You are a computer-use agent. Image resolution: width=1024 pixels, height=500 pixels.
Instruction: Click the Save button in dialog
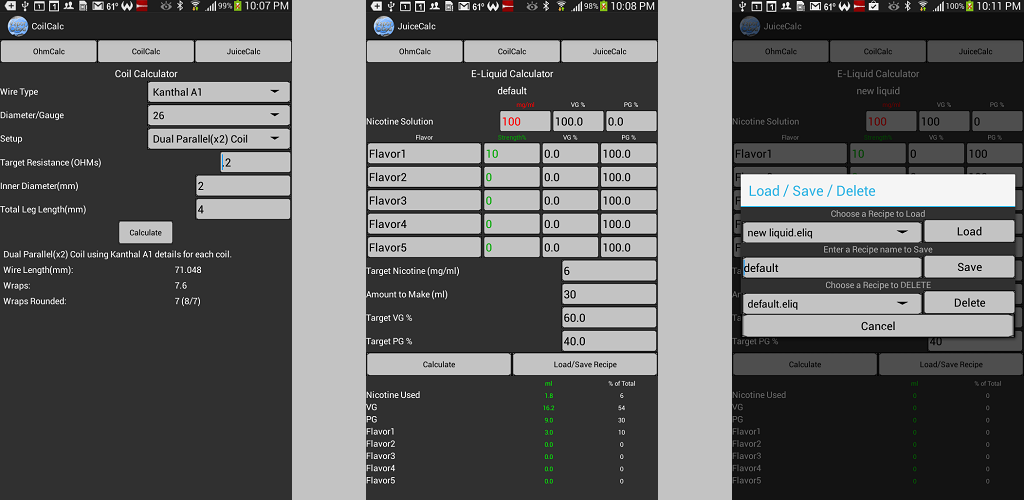(x=969, y=267)
